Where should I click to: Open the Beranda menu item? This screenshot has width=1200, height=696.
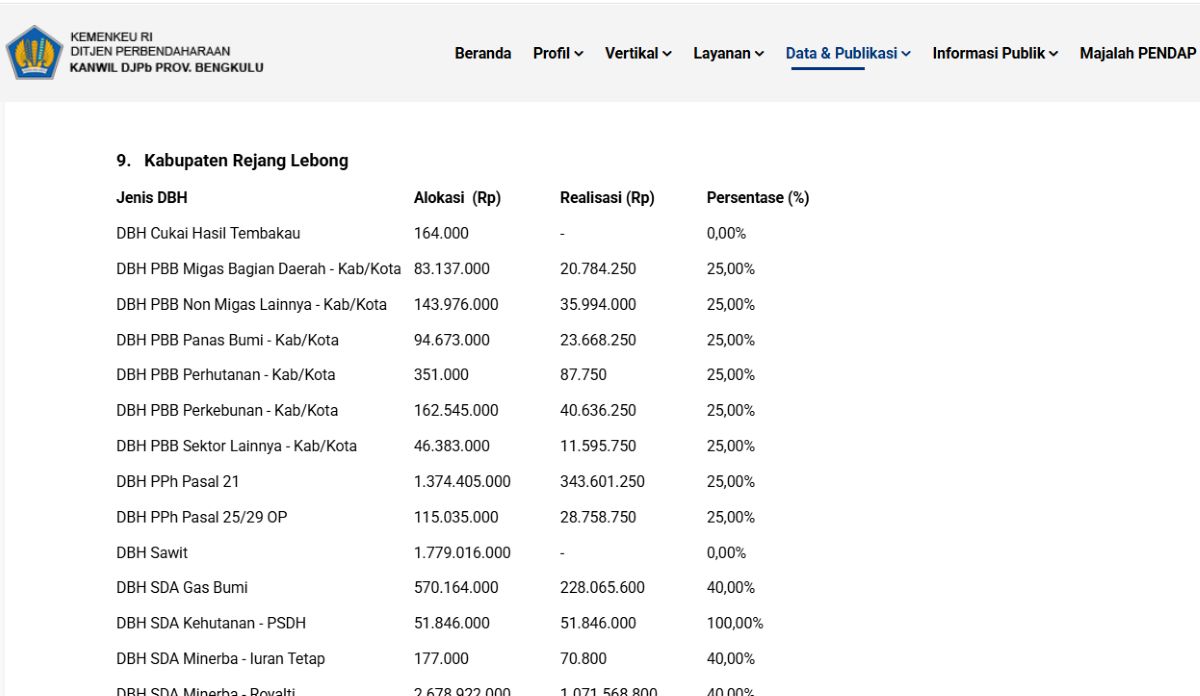[x=483, y=53]
